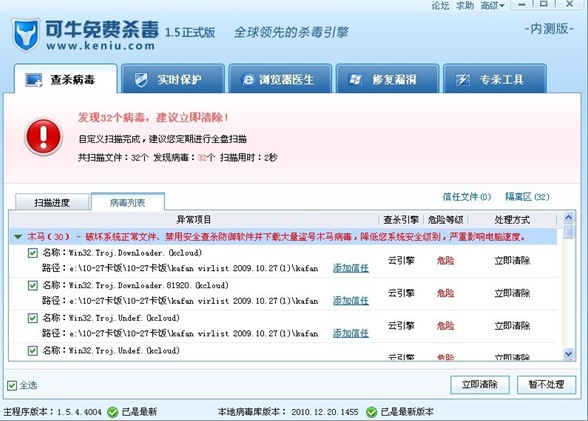
Task: Uncheck Win32.Troj.Downloader.(kcloud) entry checkbox
Action: (x=33, y=253)
